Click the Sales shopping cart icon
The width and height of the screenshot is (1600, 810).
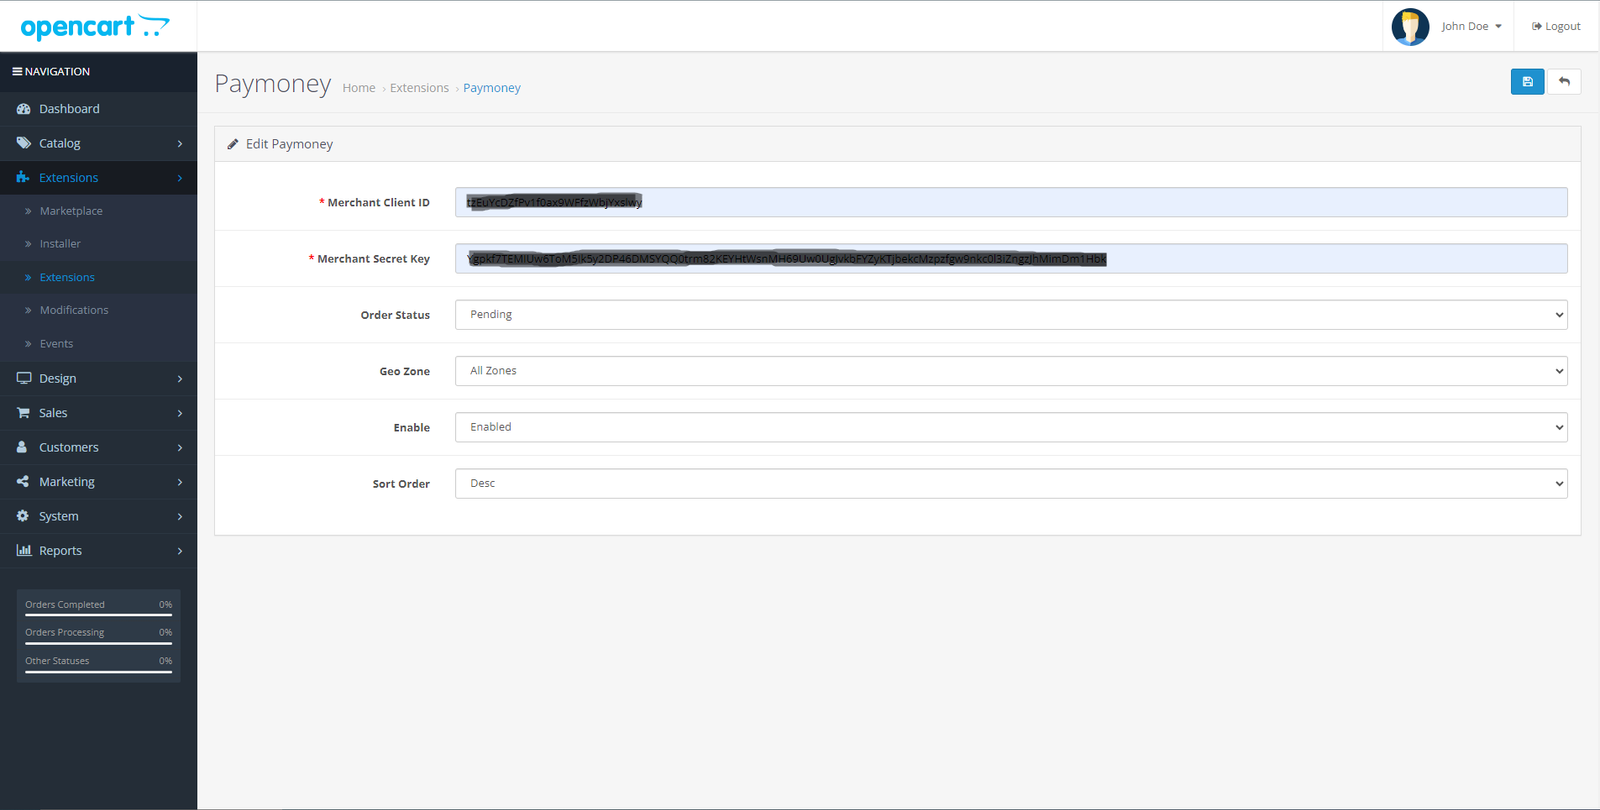pos(23,413)
